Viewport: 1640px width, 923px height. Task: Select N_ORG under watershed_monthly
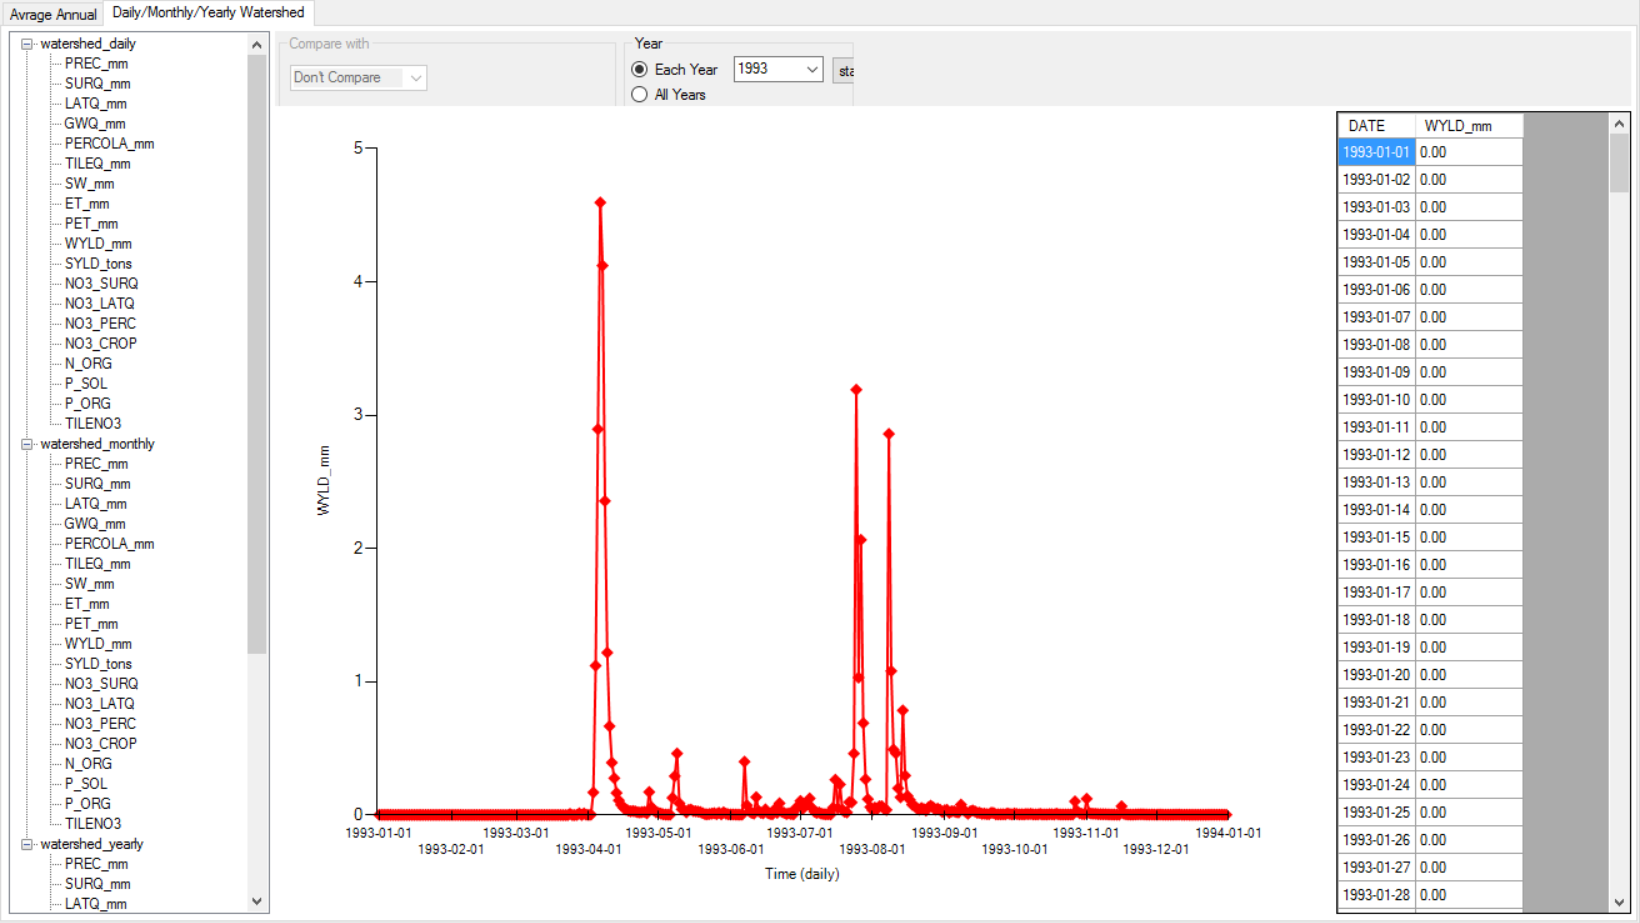coord(88,764)
